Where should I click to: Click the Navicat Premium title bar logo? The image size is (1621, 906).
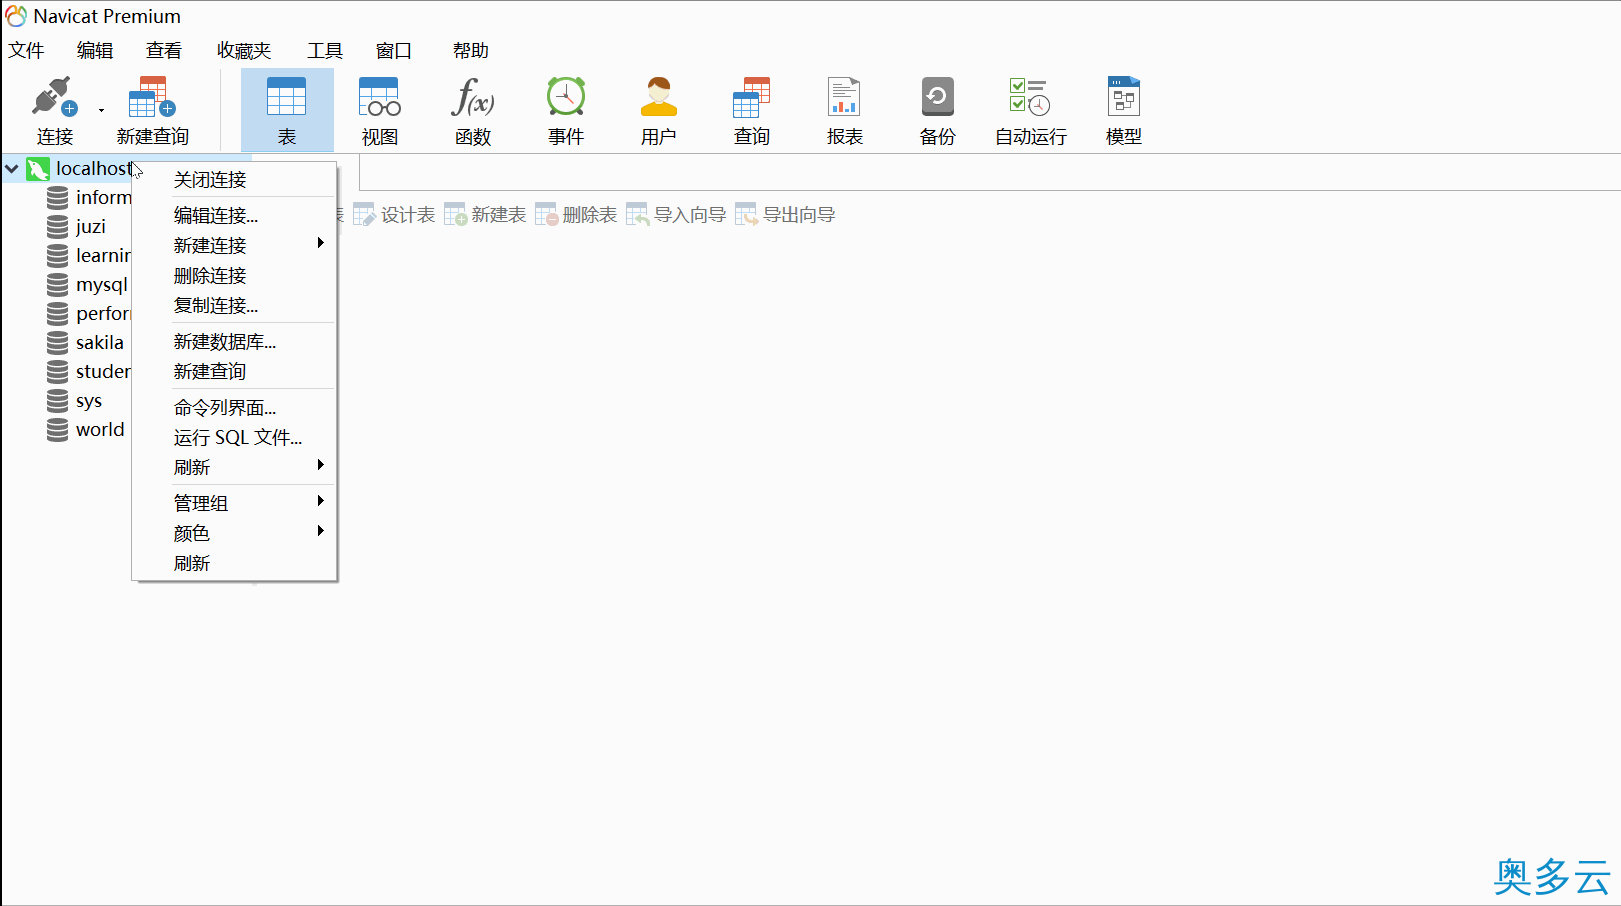pos(16,16)
